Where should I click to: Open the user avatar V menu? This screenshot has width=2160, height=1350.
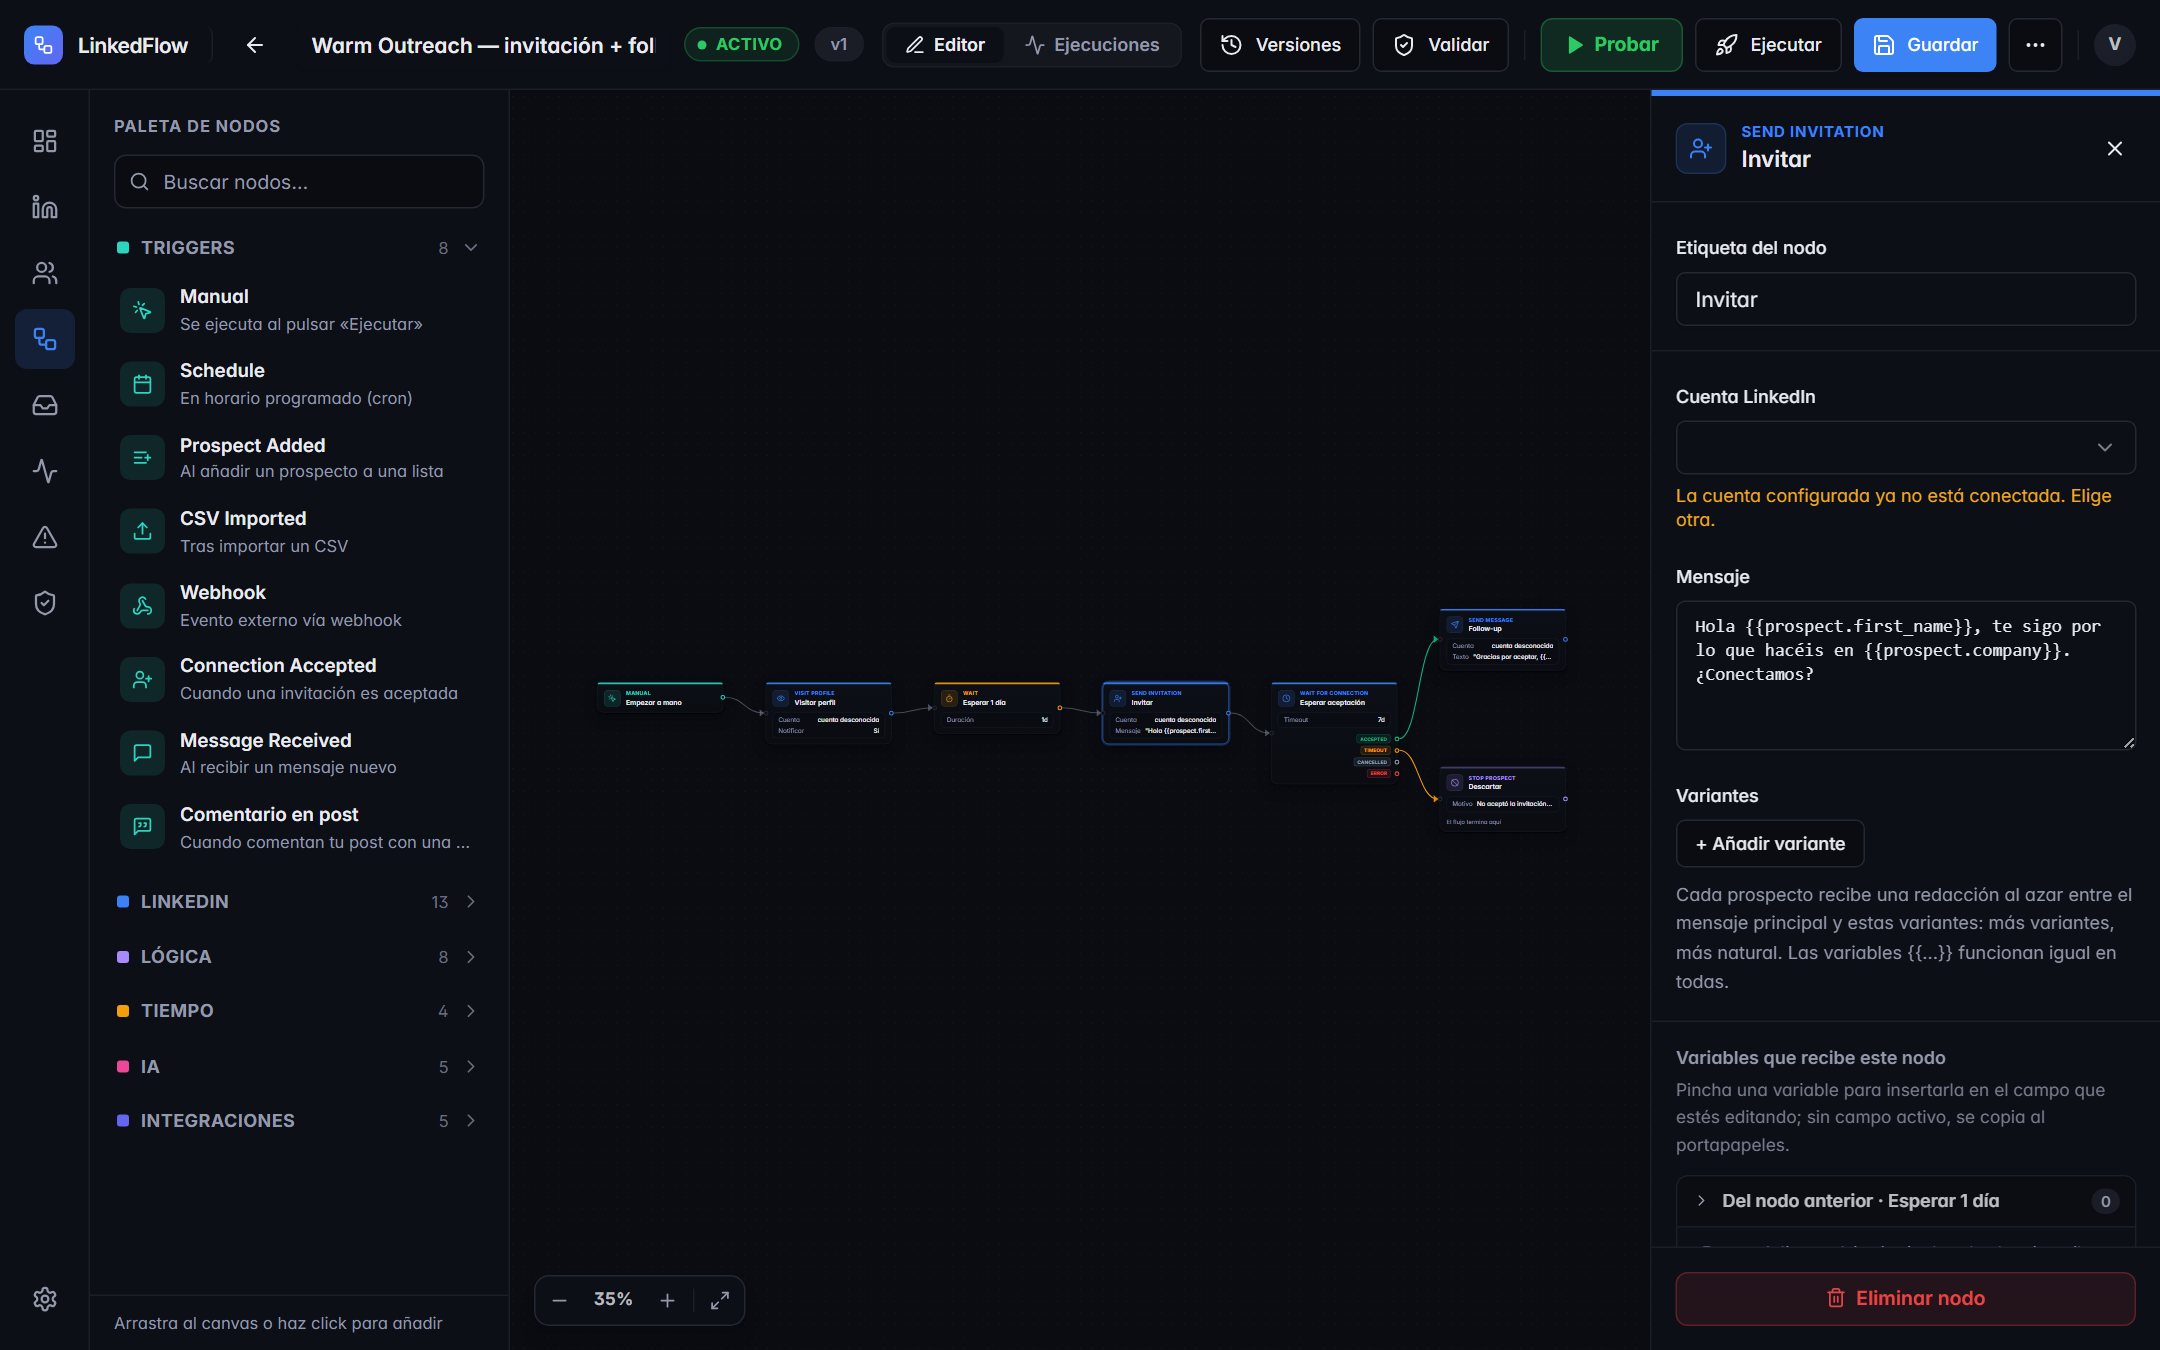coord(2114,45)
